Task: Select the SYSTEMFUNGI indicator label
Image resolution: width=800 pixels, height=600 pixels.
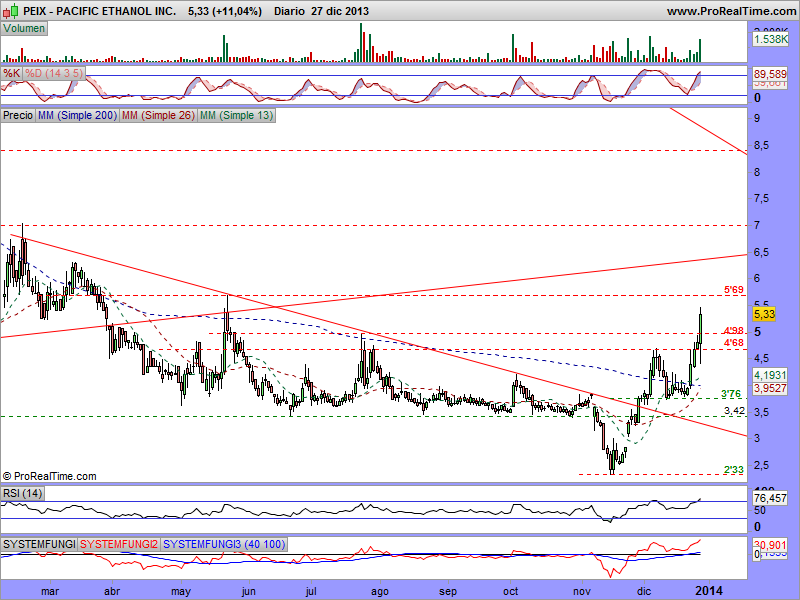Action: (x=39, y=544)
